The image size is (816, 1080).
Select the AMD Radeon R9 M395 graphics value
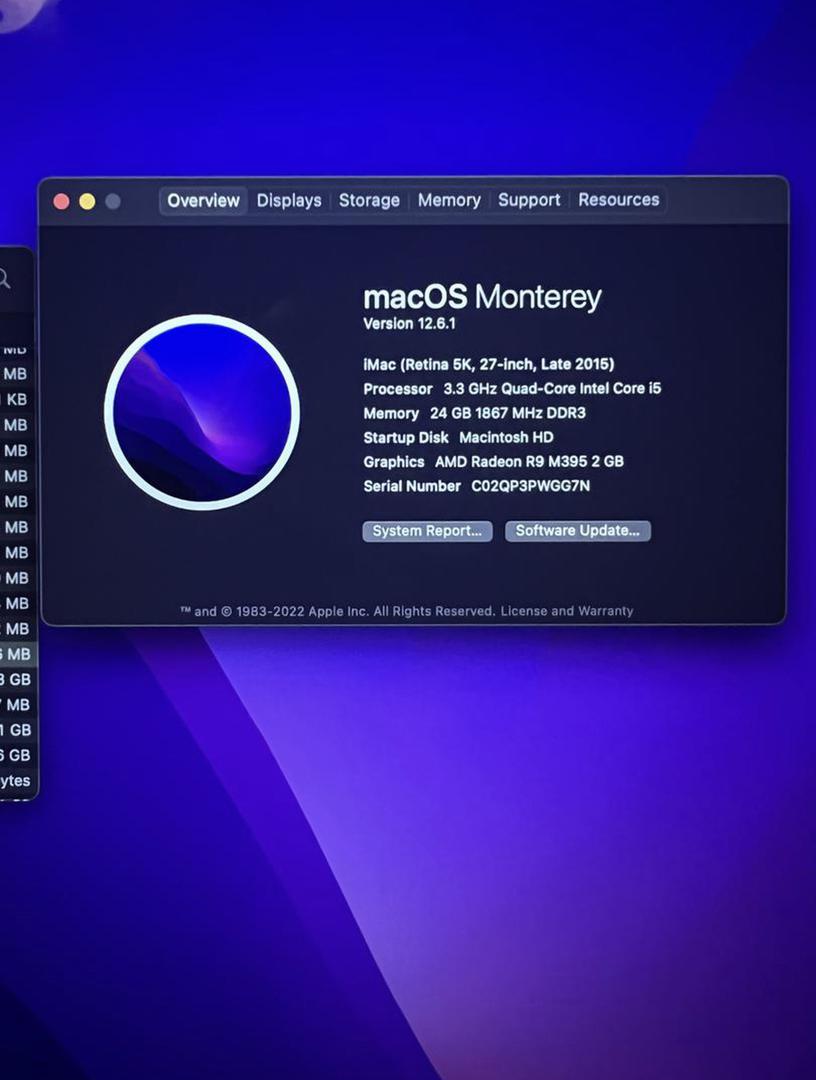pos(529,461)
